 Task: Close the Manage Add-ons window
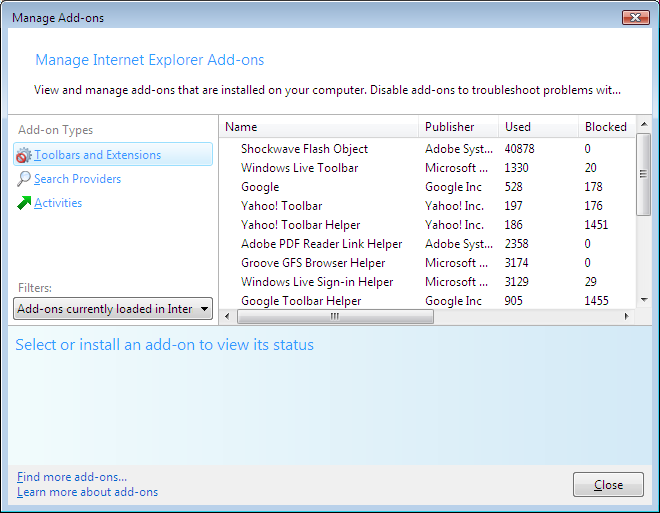point(636,17)
